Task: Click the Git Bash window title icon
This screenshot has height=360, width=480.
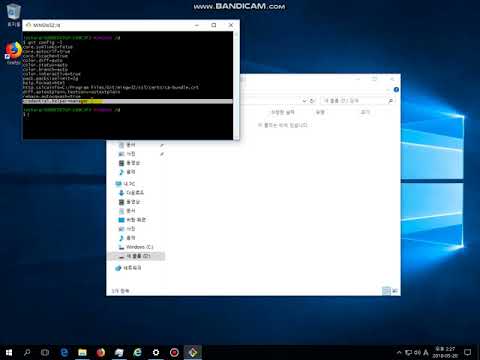Action: point(29,25)
